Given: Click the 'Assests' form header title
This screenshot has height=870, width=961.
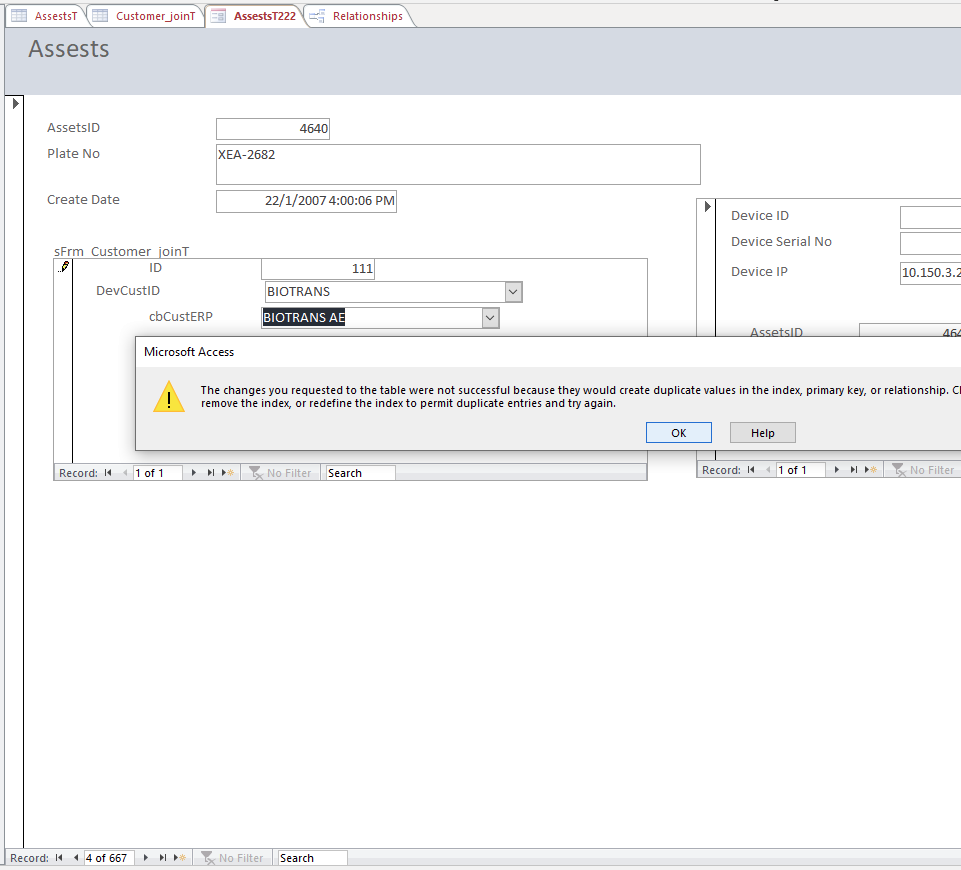Looking at the screenshot, I should pyautogui.click(x=69, y=49).
